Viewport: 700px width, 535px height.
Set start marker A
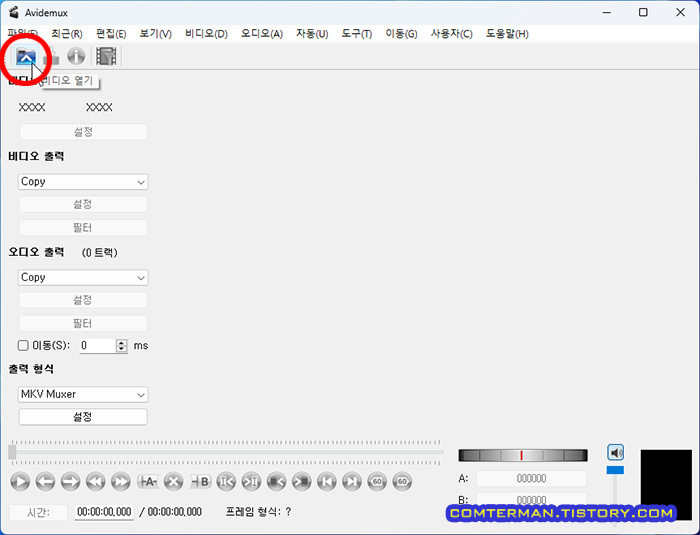point(147,482)
